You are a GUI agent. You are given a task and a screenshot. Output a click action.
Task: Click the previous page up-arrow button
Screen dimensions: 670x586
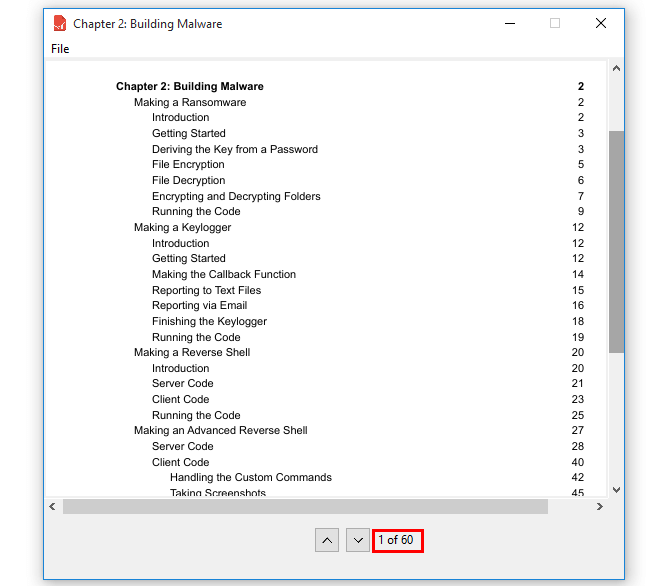click(x=327, y=540)
